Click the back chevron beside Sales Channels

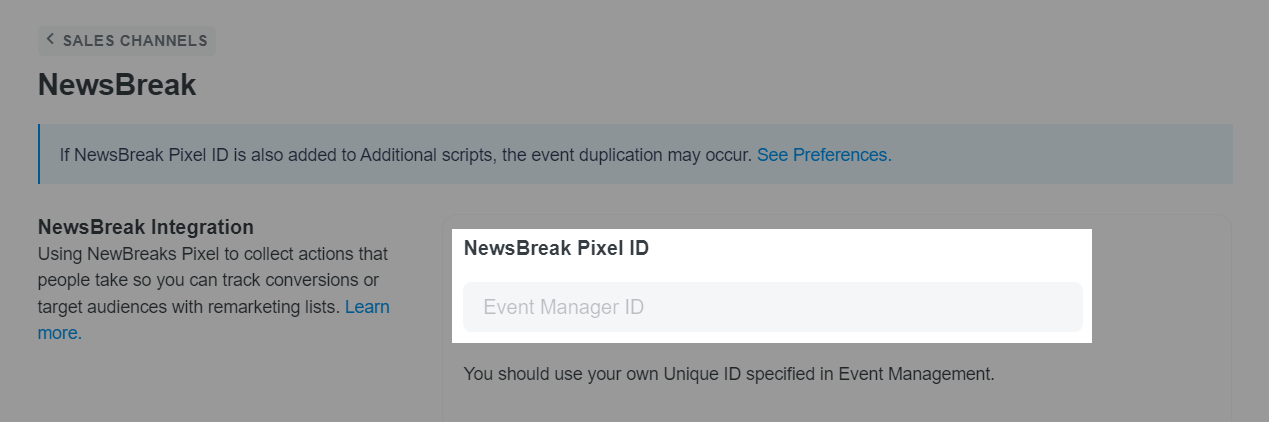[50, 40]
